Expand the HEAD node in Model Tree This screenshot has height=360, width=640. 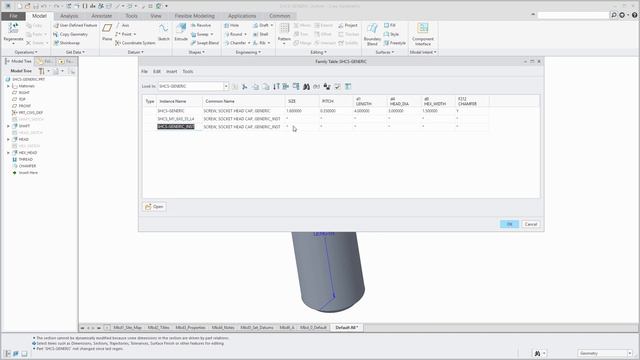click(8, 140)
